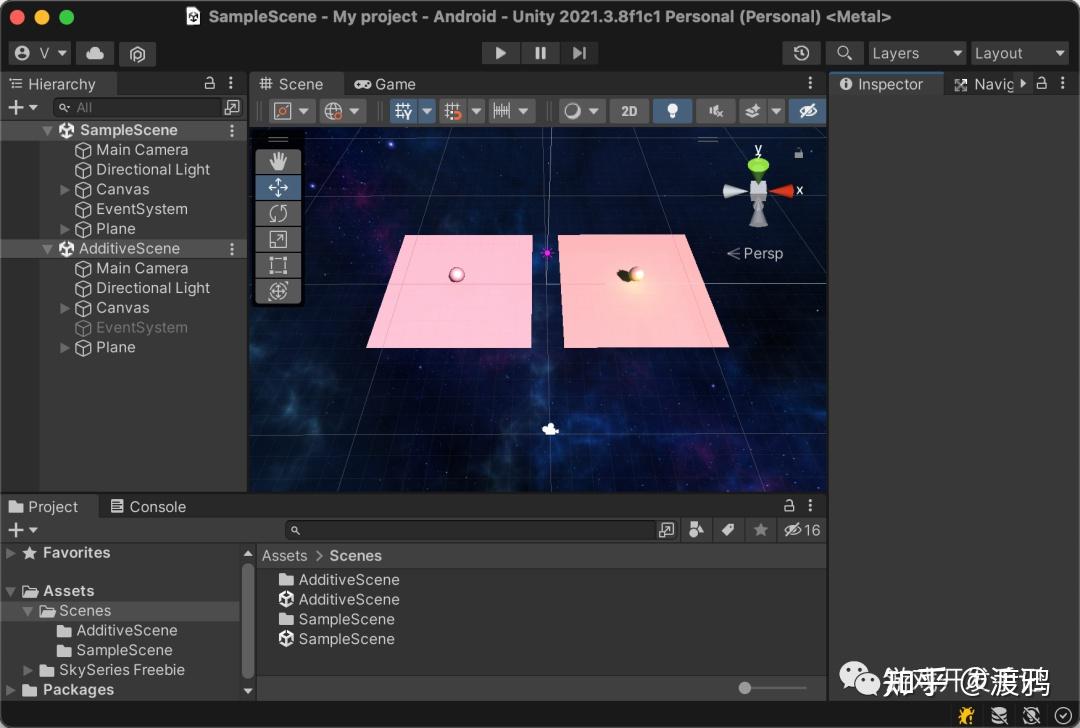Adjust the Project panel zoom slider

744,687
